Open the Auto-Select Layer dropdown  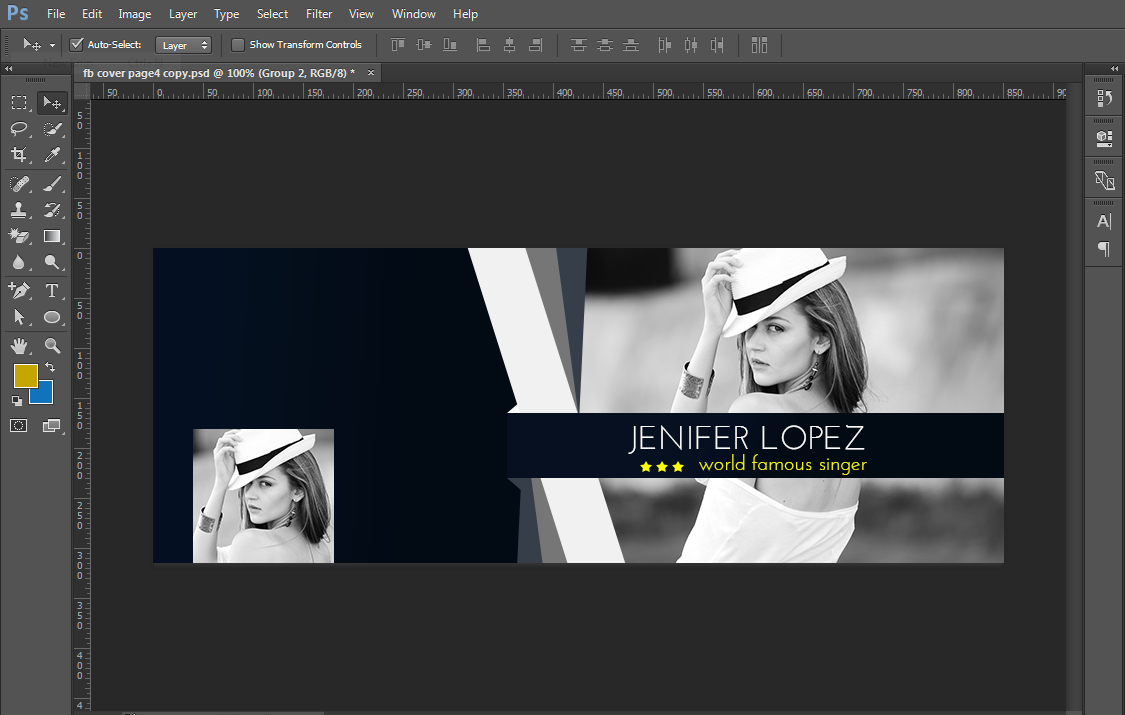[x=184, y=45]
